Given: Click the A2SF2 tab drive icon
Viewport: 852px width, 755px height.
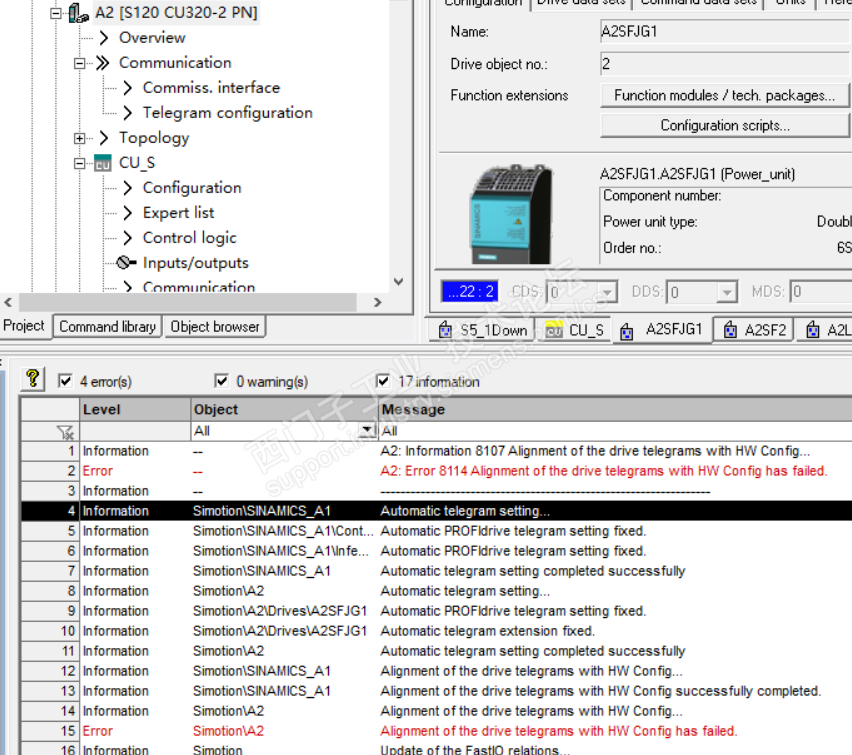Looking at the screenshot, I should coord(731,329).
